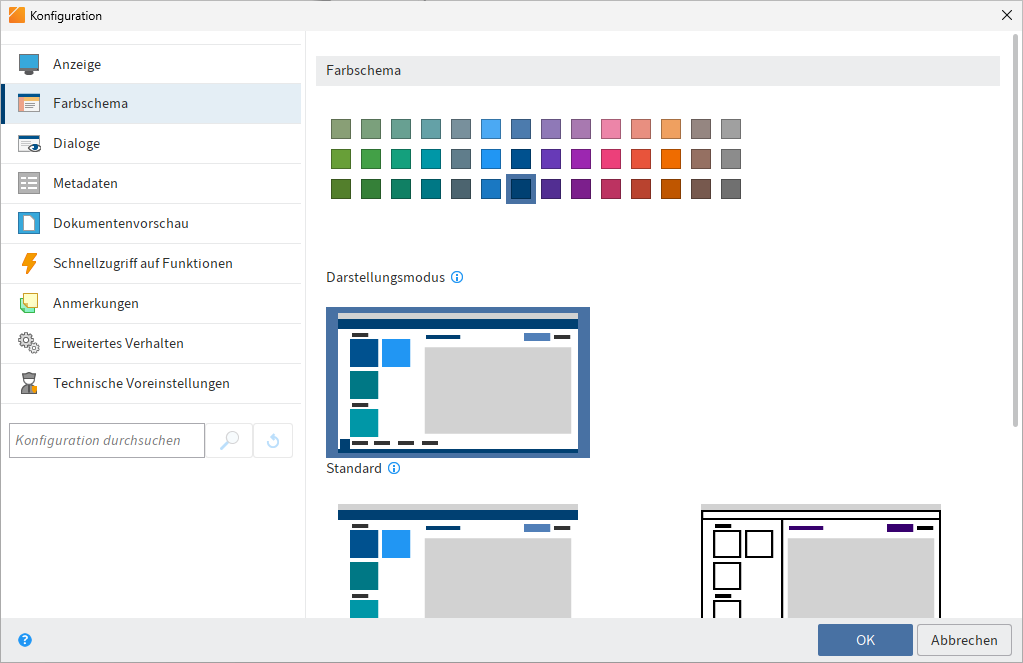
Task: Click the Erweitertes Verhalten gears icon
Action: click(29, 343)
